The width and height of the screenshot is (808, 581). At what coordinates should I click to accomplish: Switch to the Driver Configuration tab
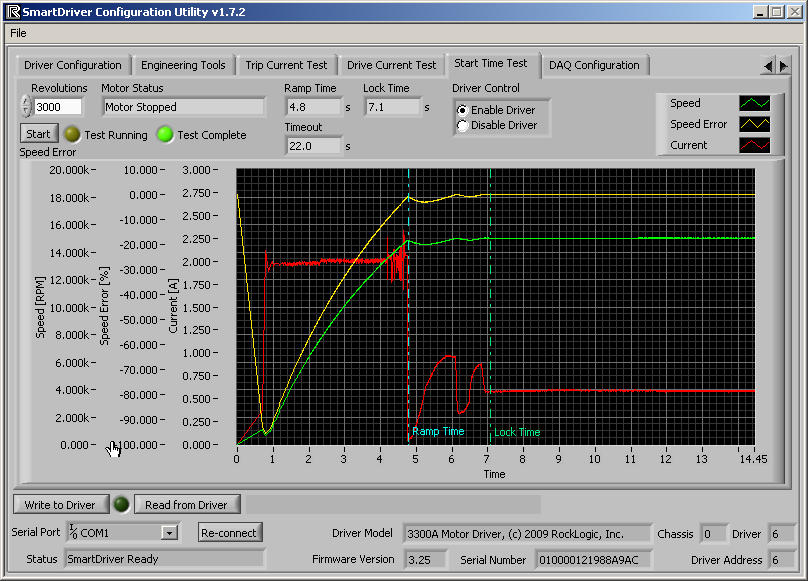tap(73, 65)
